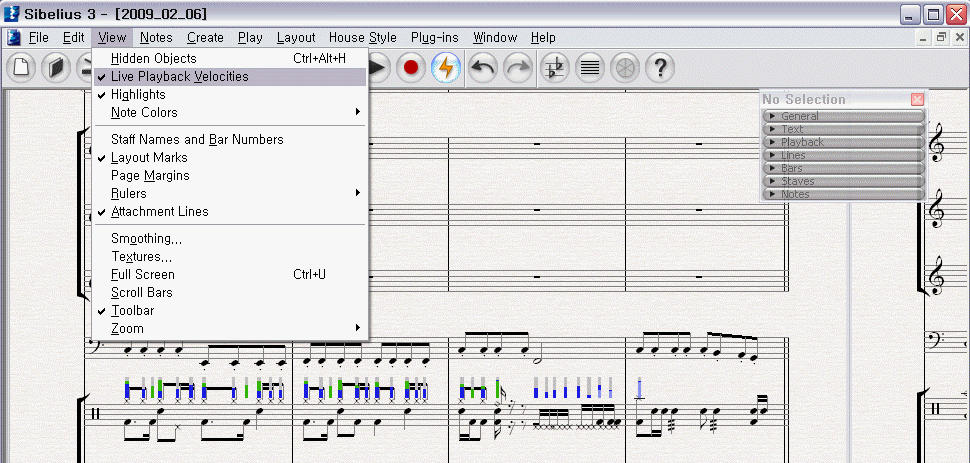Uncheck Live Playback Velocities option
The height and width of the screenshot is (463, 970).
pos(179,77)
